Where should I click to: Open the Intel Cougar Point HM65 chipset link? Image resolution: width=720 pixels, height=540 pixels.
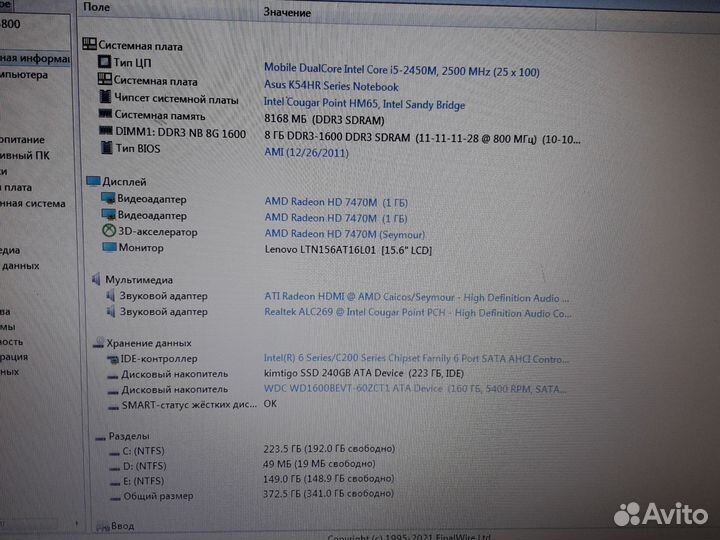pos(364,103)
